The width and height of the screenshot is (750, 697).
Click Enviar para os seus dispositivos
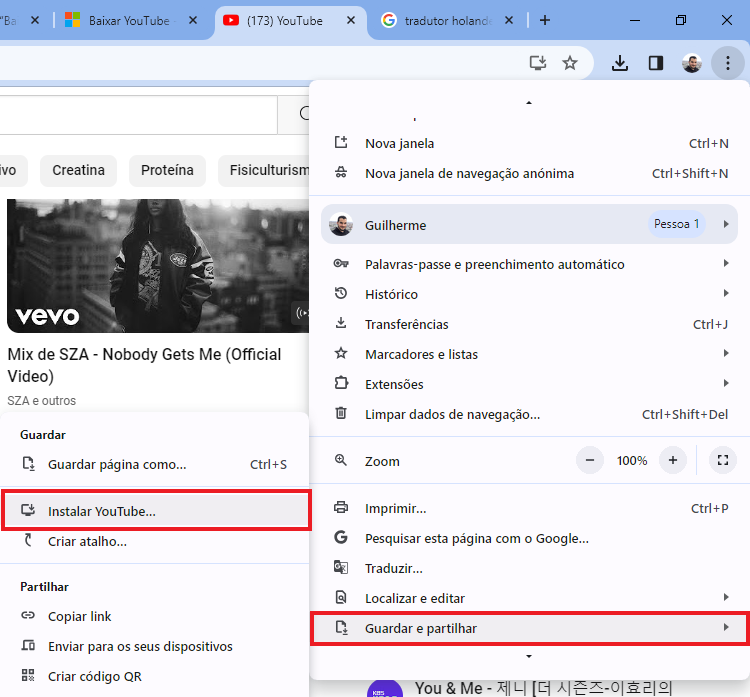pos(154,647)
